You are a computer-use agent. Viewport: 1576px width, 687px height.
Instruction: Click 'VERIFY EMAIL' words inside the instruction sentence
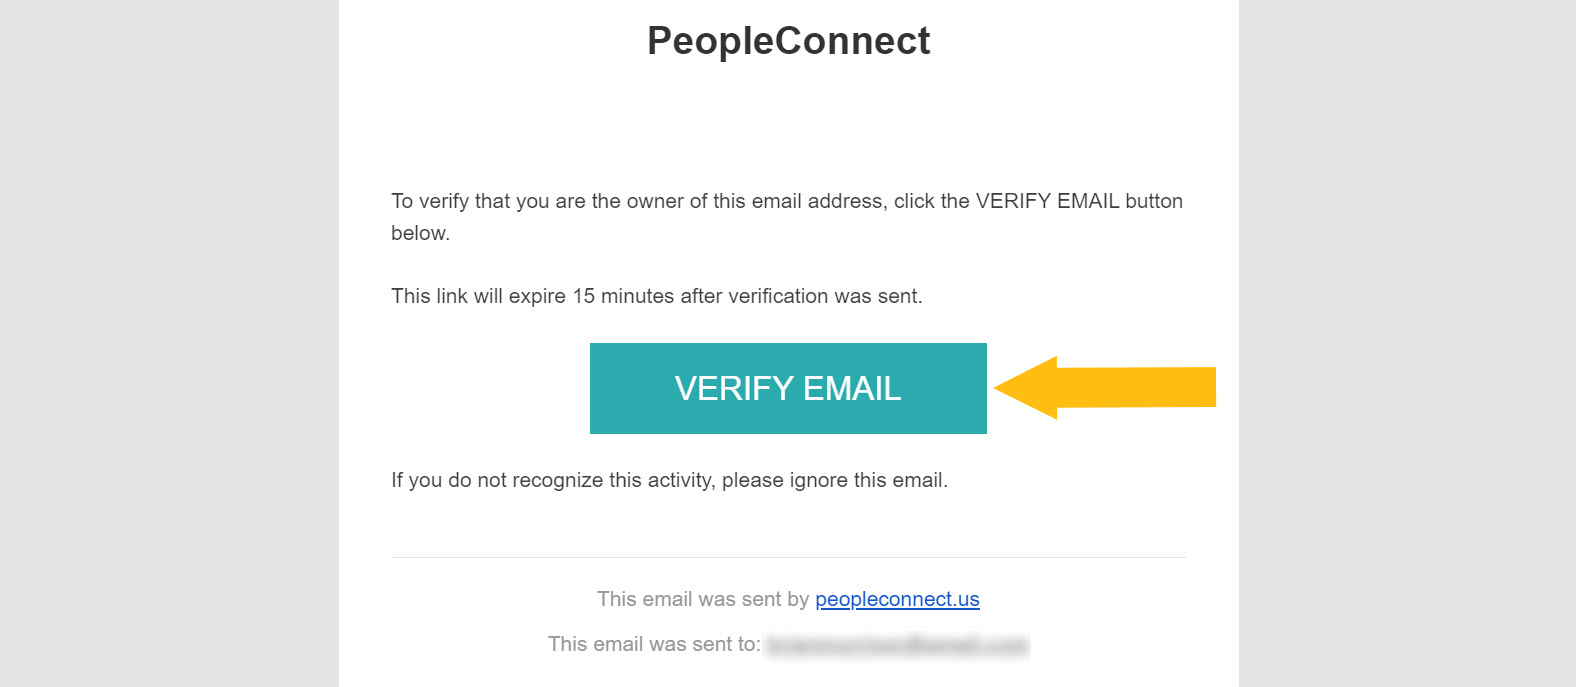pos(1047,201)
